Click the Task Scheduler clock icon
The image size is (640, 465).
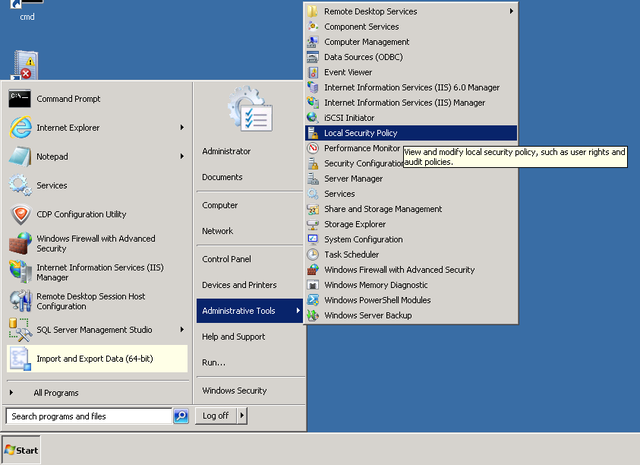point(313,254)
